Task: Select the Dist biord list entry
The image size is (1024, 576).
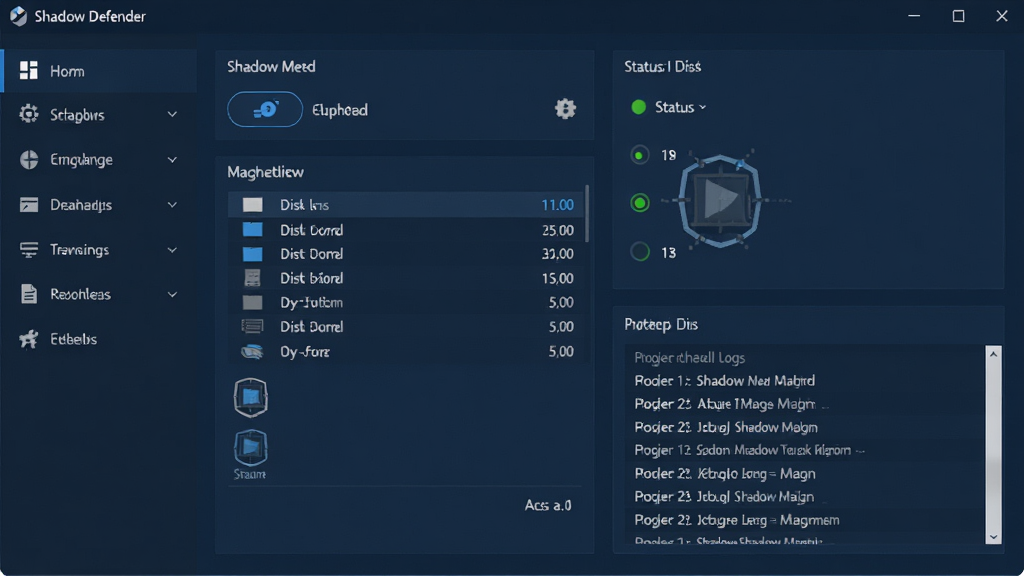Action: tap(405, 278)
